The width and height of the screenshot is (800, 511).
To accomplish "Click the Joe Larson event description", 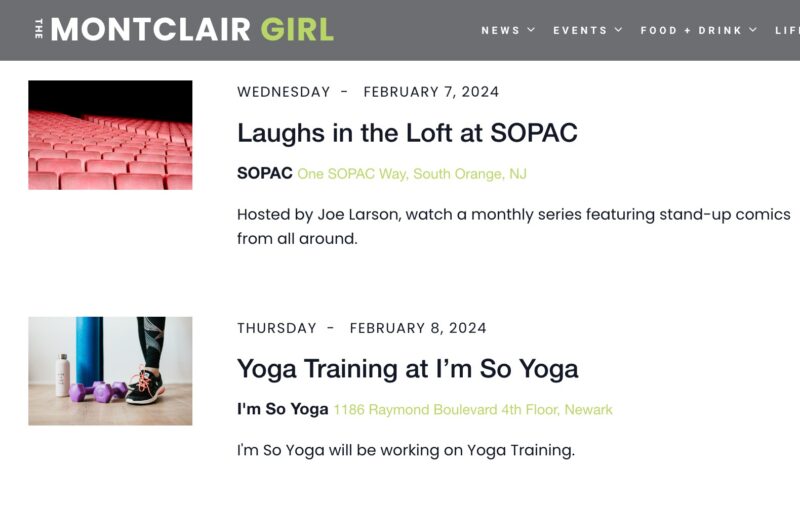I will (x=514, y=226).
